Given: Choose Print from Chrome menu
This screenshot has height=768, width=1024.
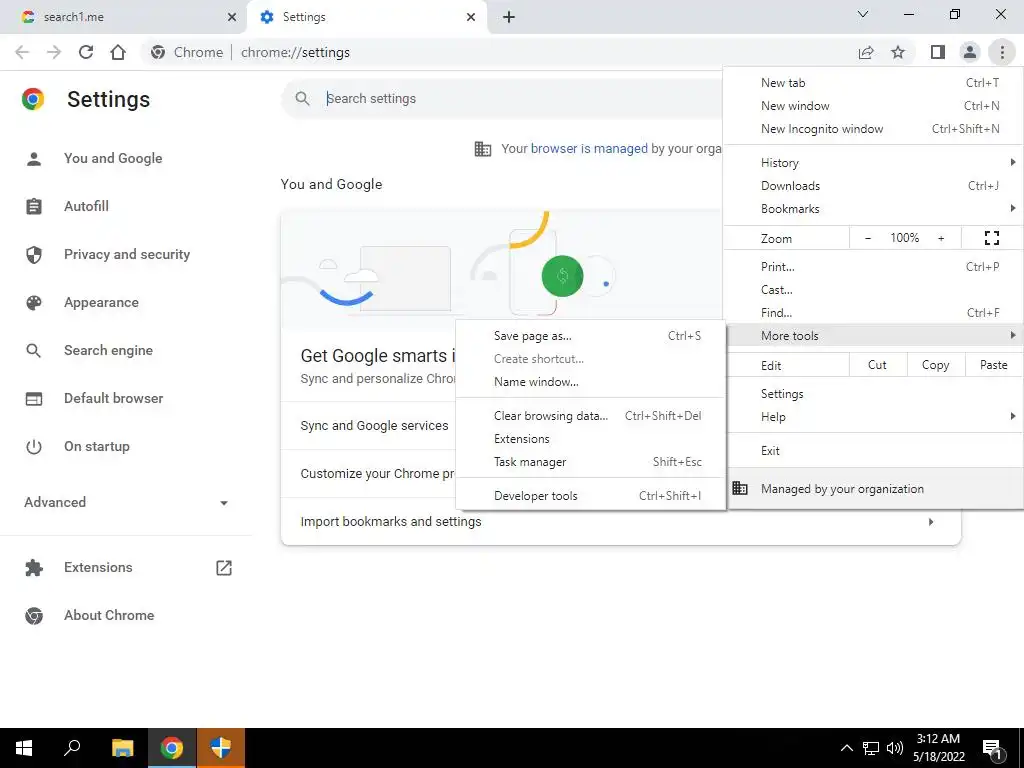Looking at the screenshot, I should coord(873,266).
